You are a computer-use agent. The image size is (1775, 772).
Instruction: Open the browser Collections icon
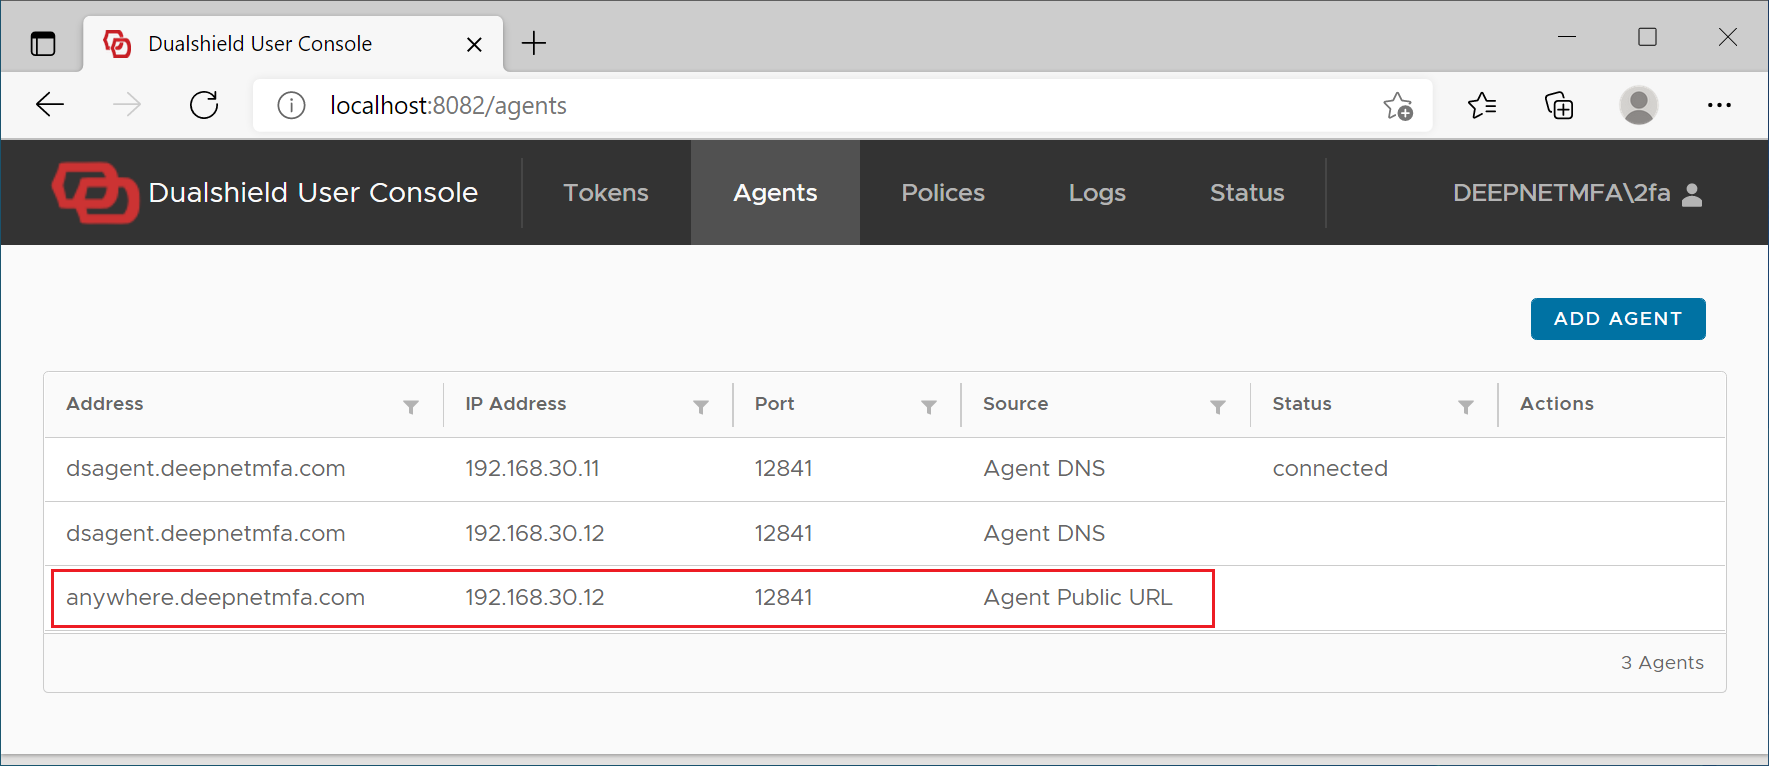(x=1559, y=105)
